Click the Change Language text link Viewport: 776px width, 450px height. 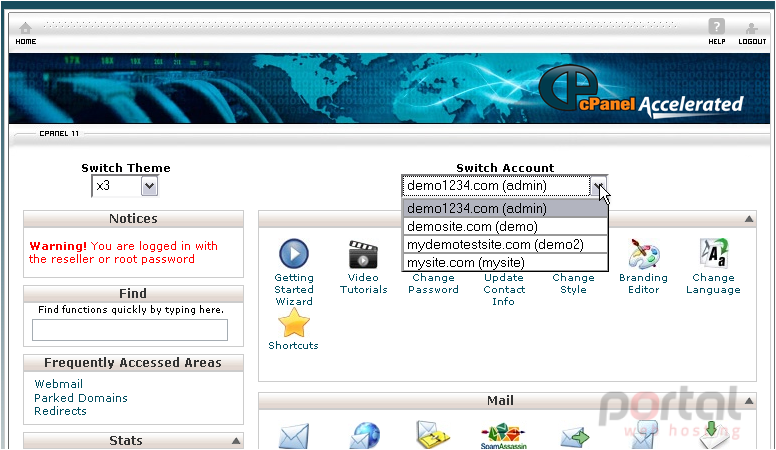[x=713, y=284]
